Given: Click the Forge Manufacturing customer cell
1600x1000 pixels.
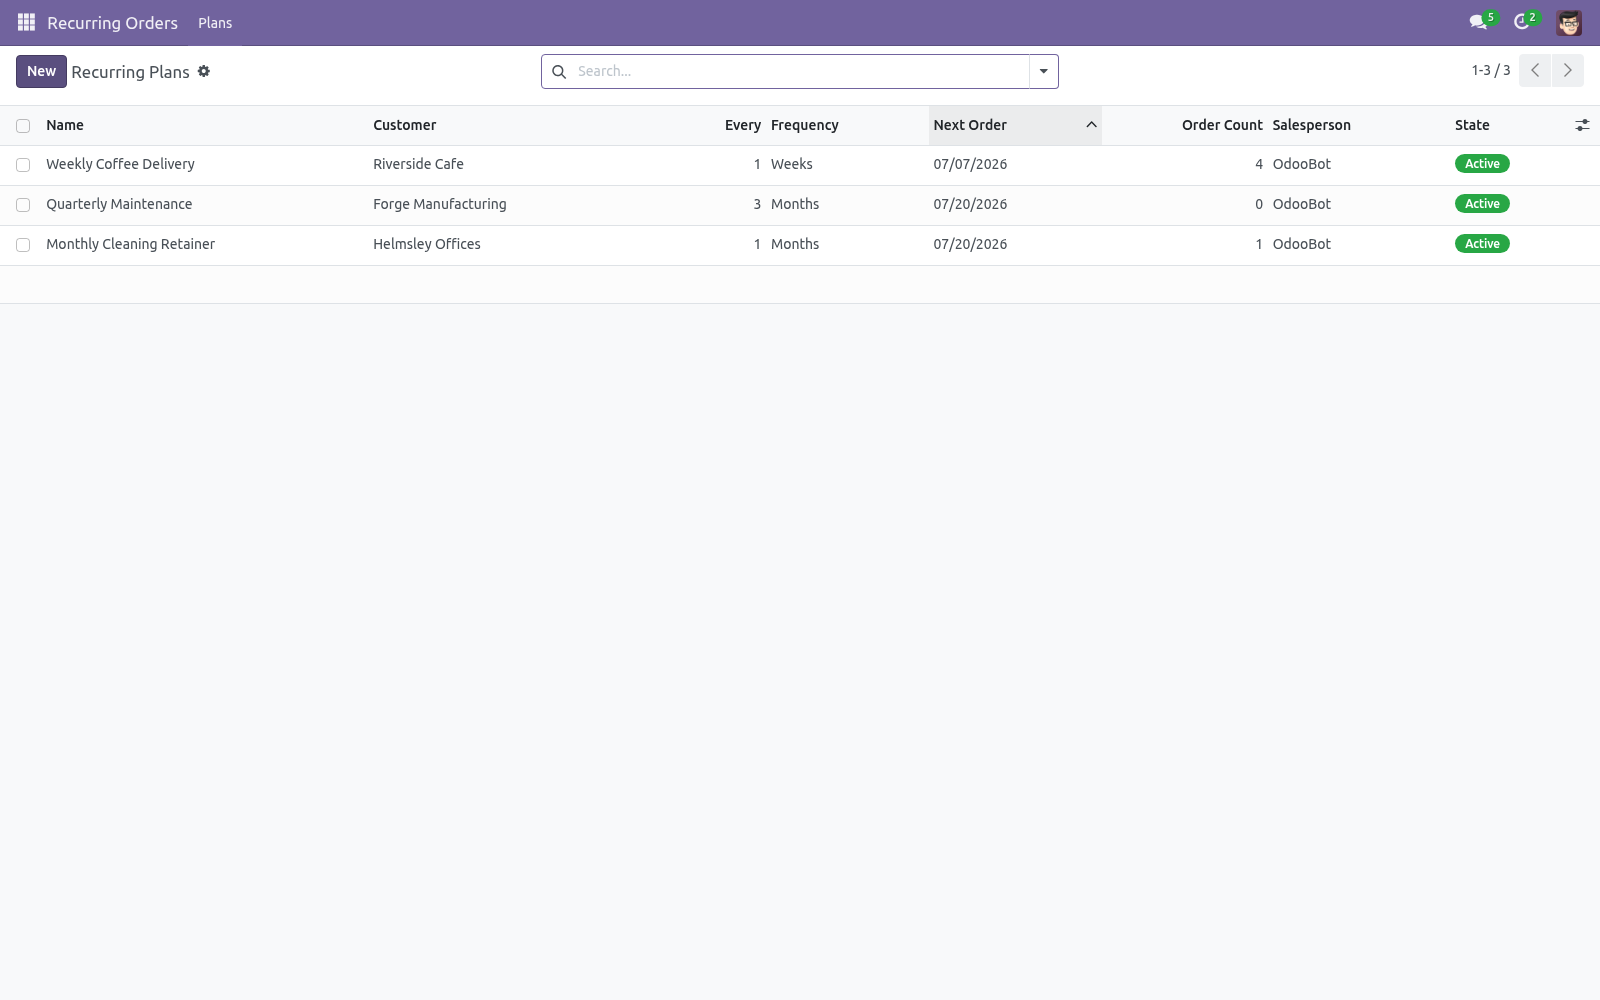Looking at the screenshot, I should coord(440,204).
